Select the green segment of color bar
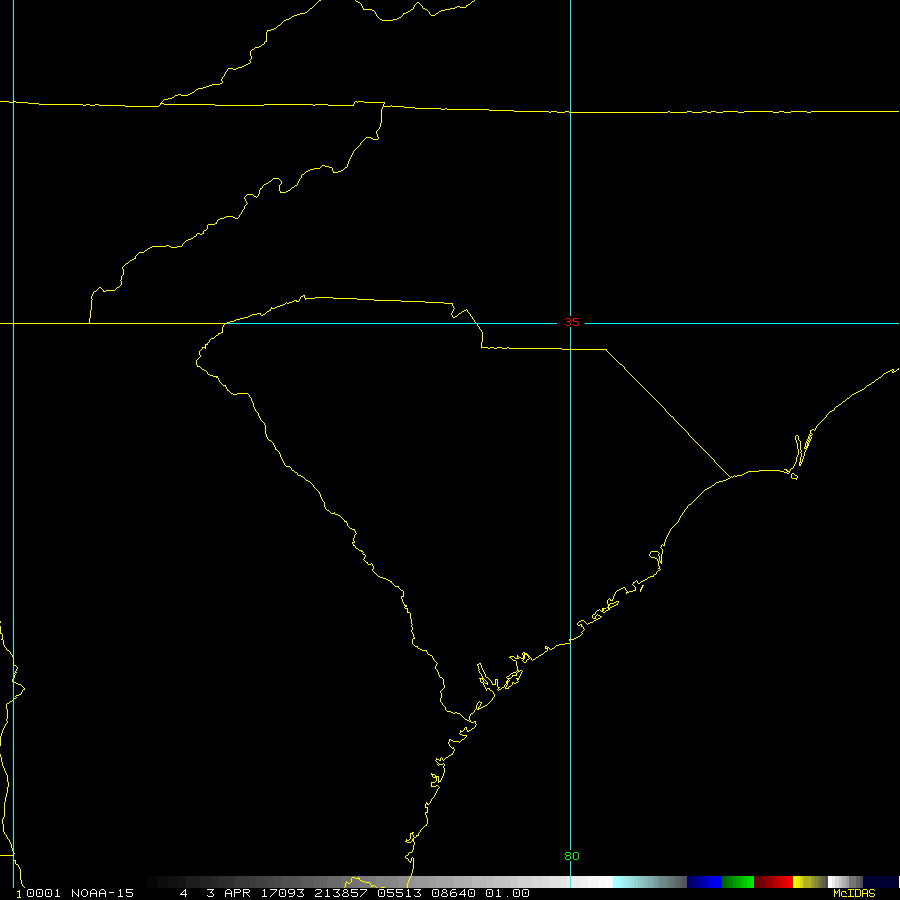 click(738, 882)
